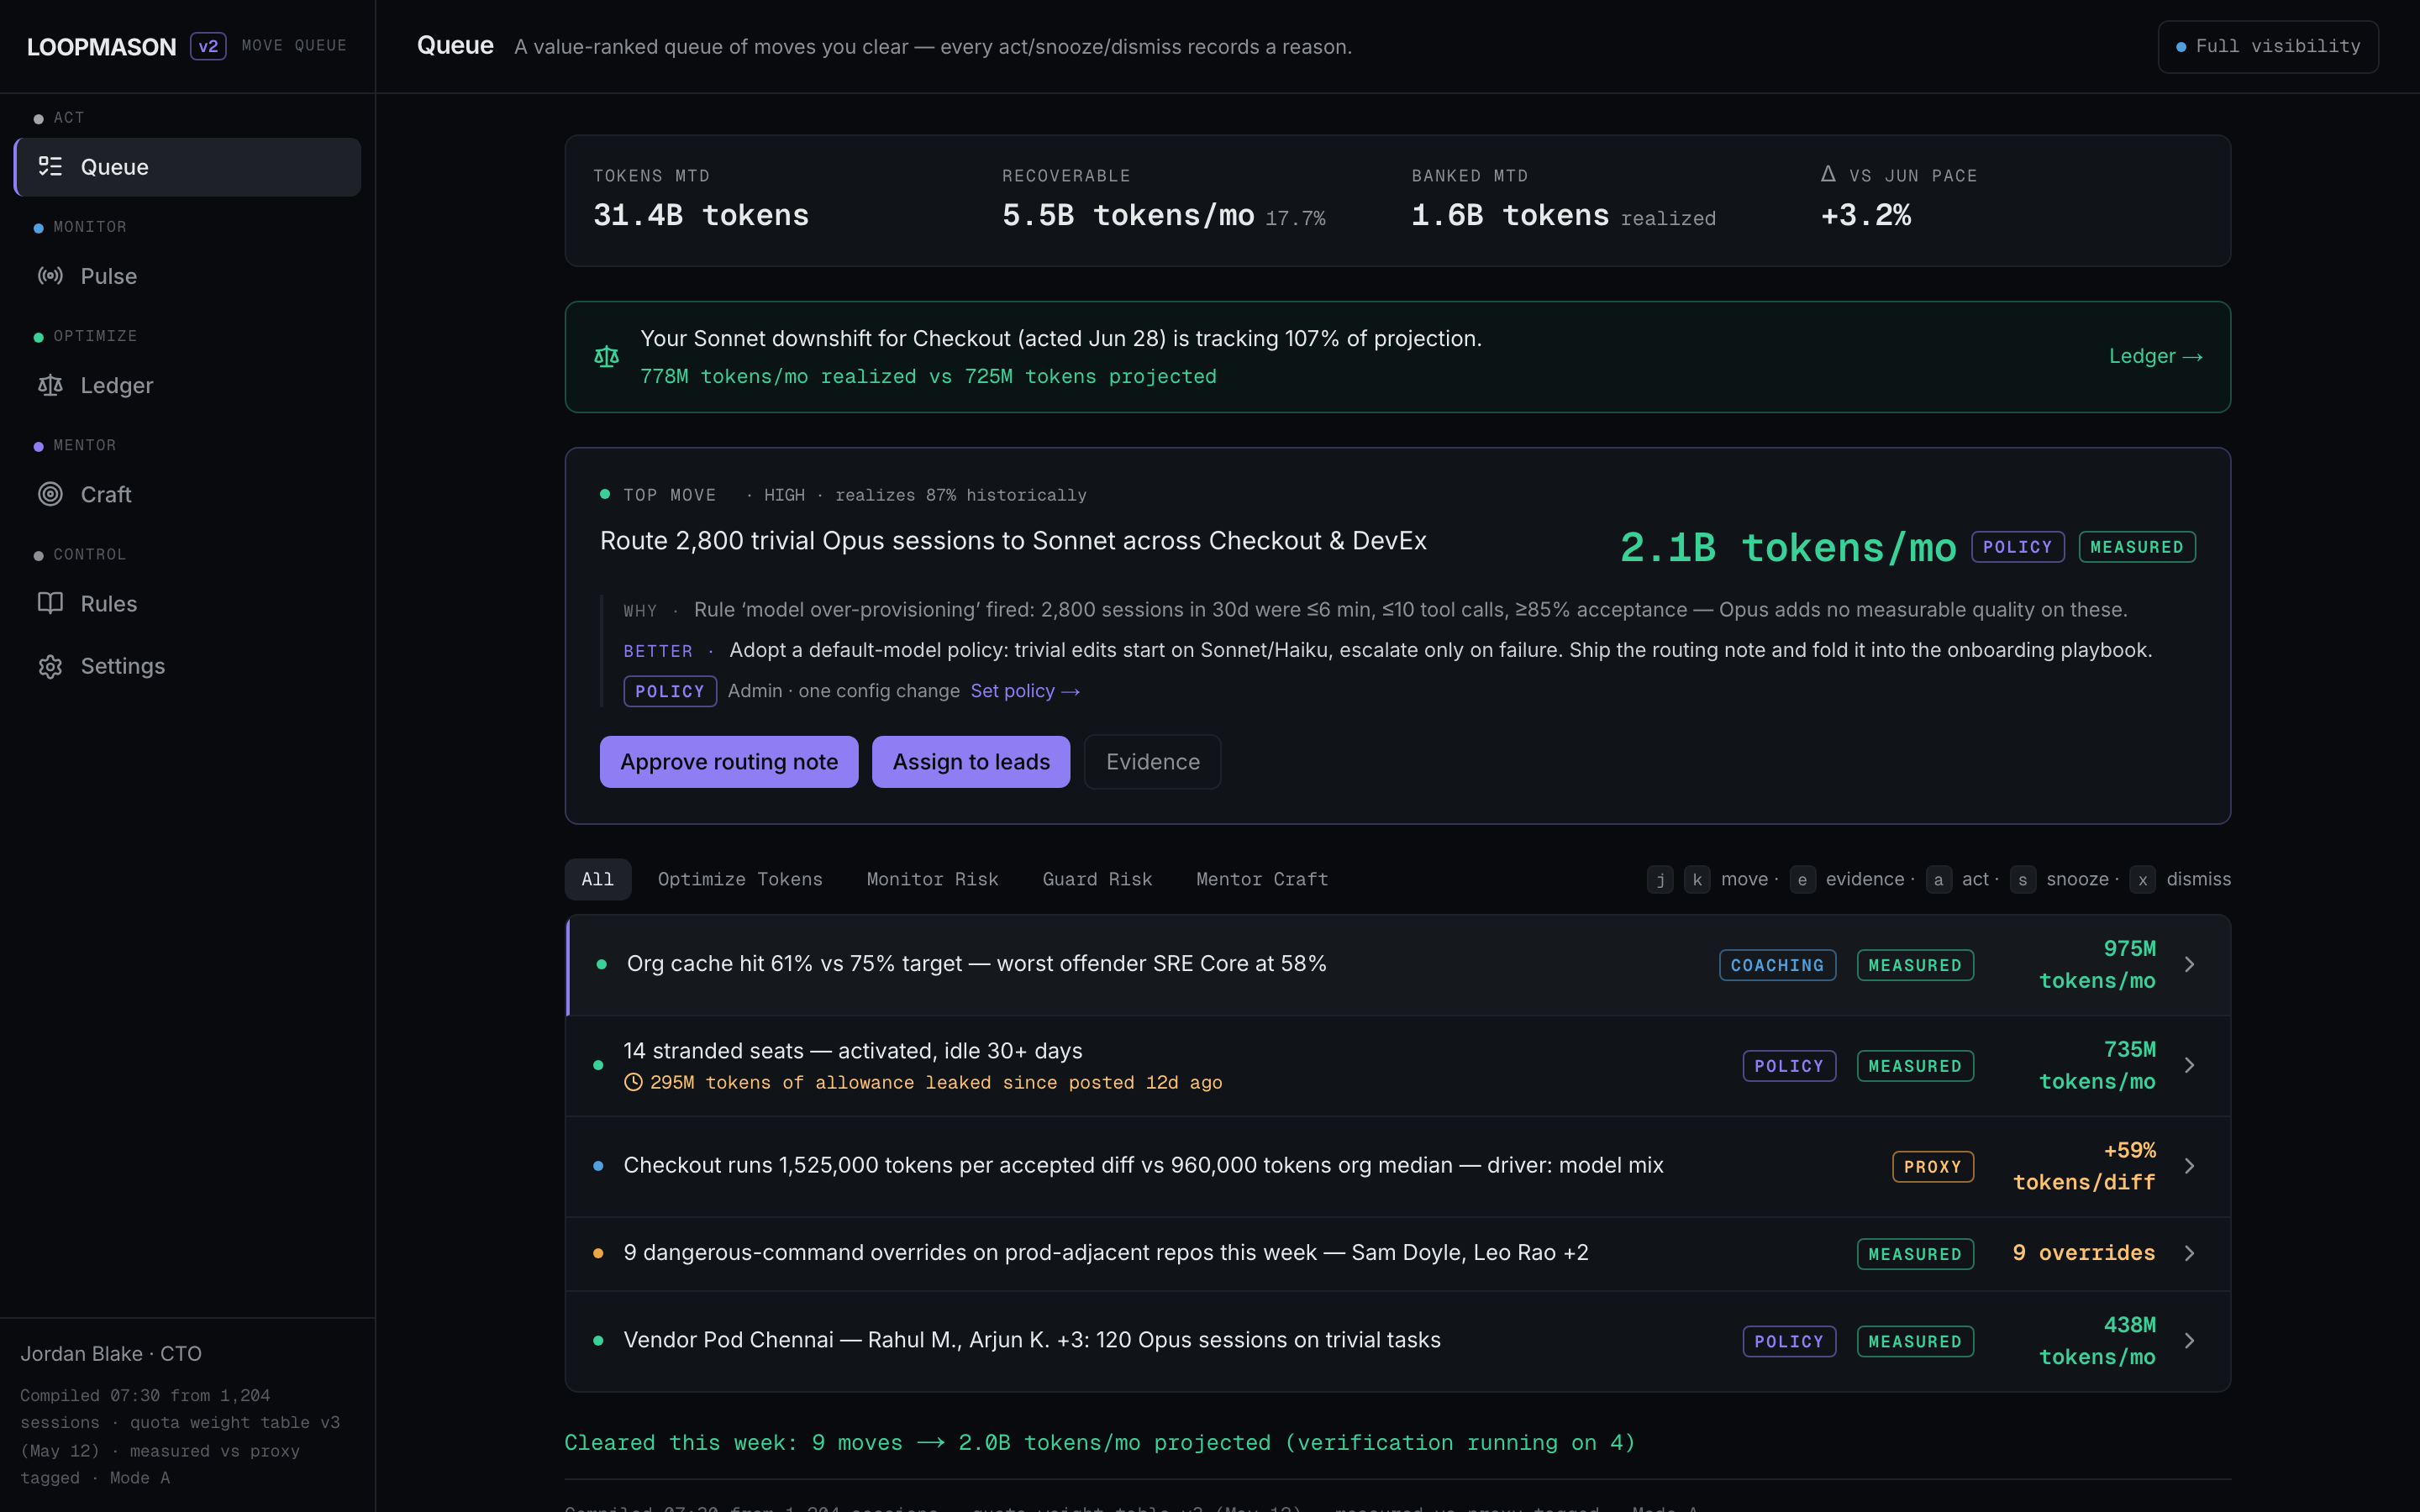Viewport: 2420px width, 1512px height.
Task: Expand the dangerous-command overrides row chevron
Action: pos(2190,1253)
